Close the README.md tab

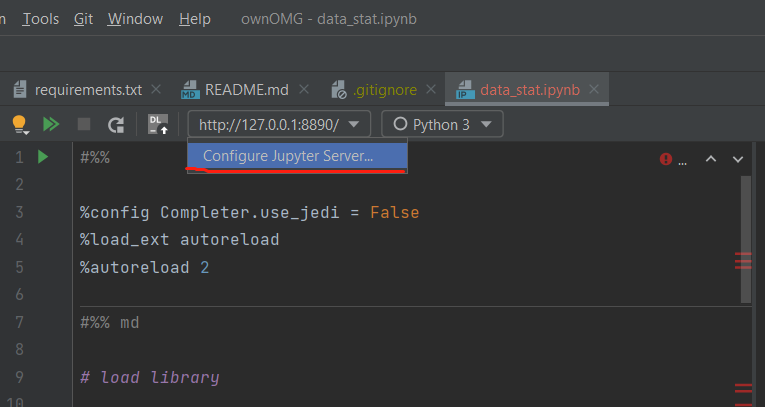(x=304, y=89)
